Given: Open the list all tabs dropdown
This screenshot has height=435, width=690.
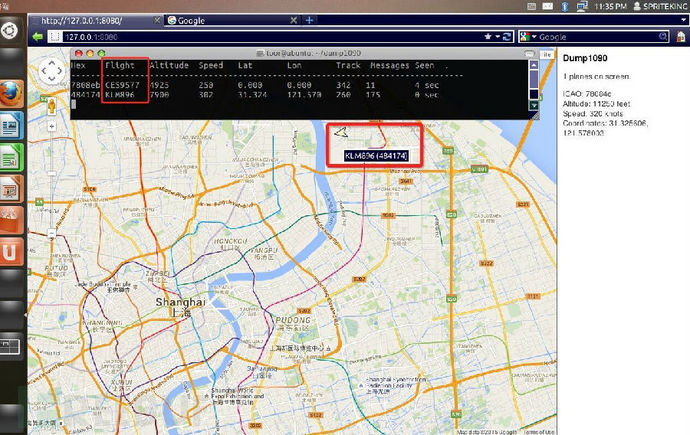Looking at the screenshot, I should click(683, 20).
